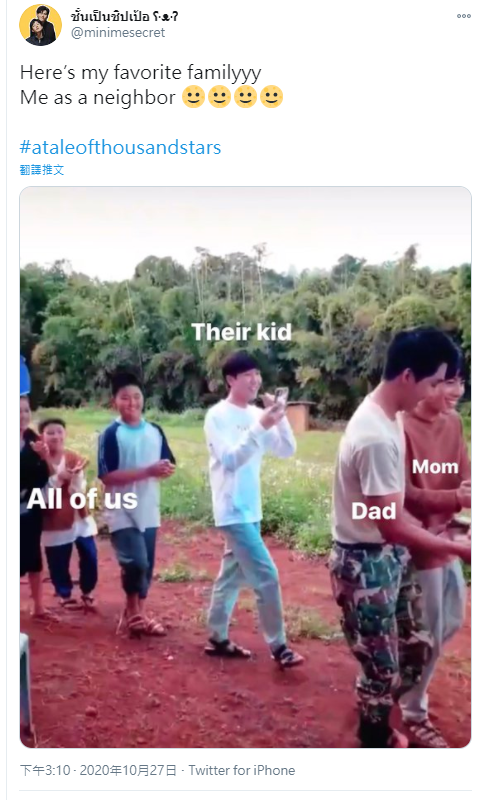Translate the tweet via 翻譯推文 link
Screen dimensions: 481x800
pos(42,170)
